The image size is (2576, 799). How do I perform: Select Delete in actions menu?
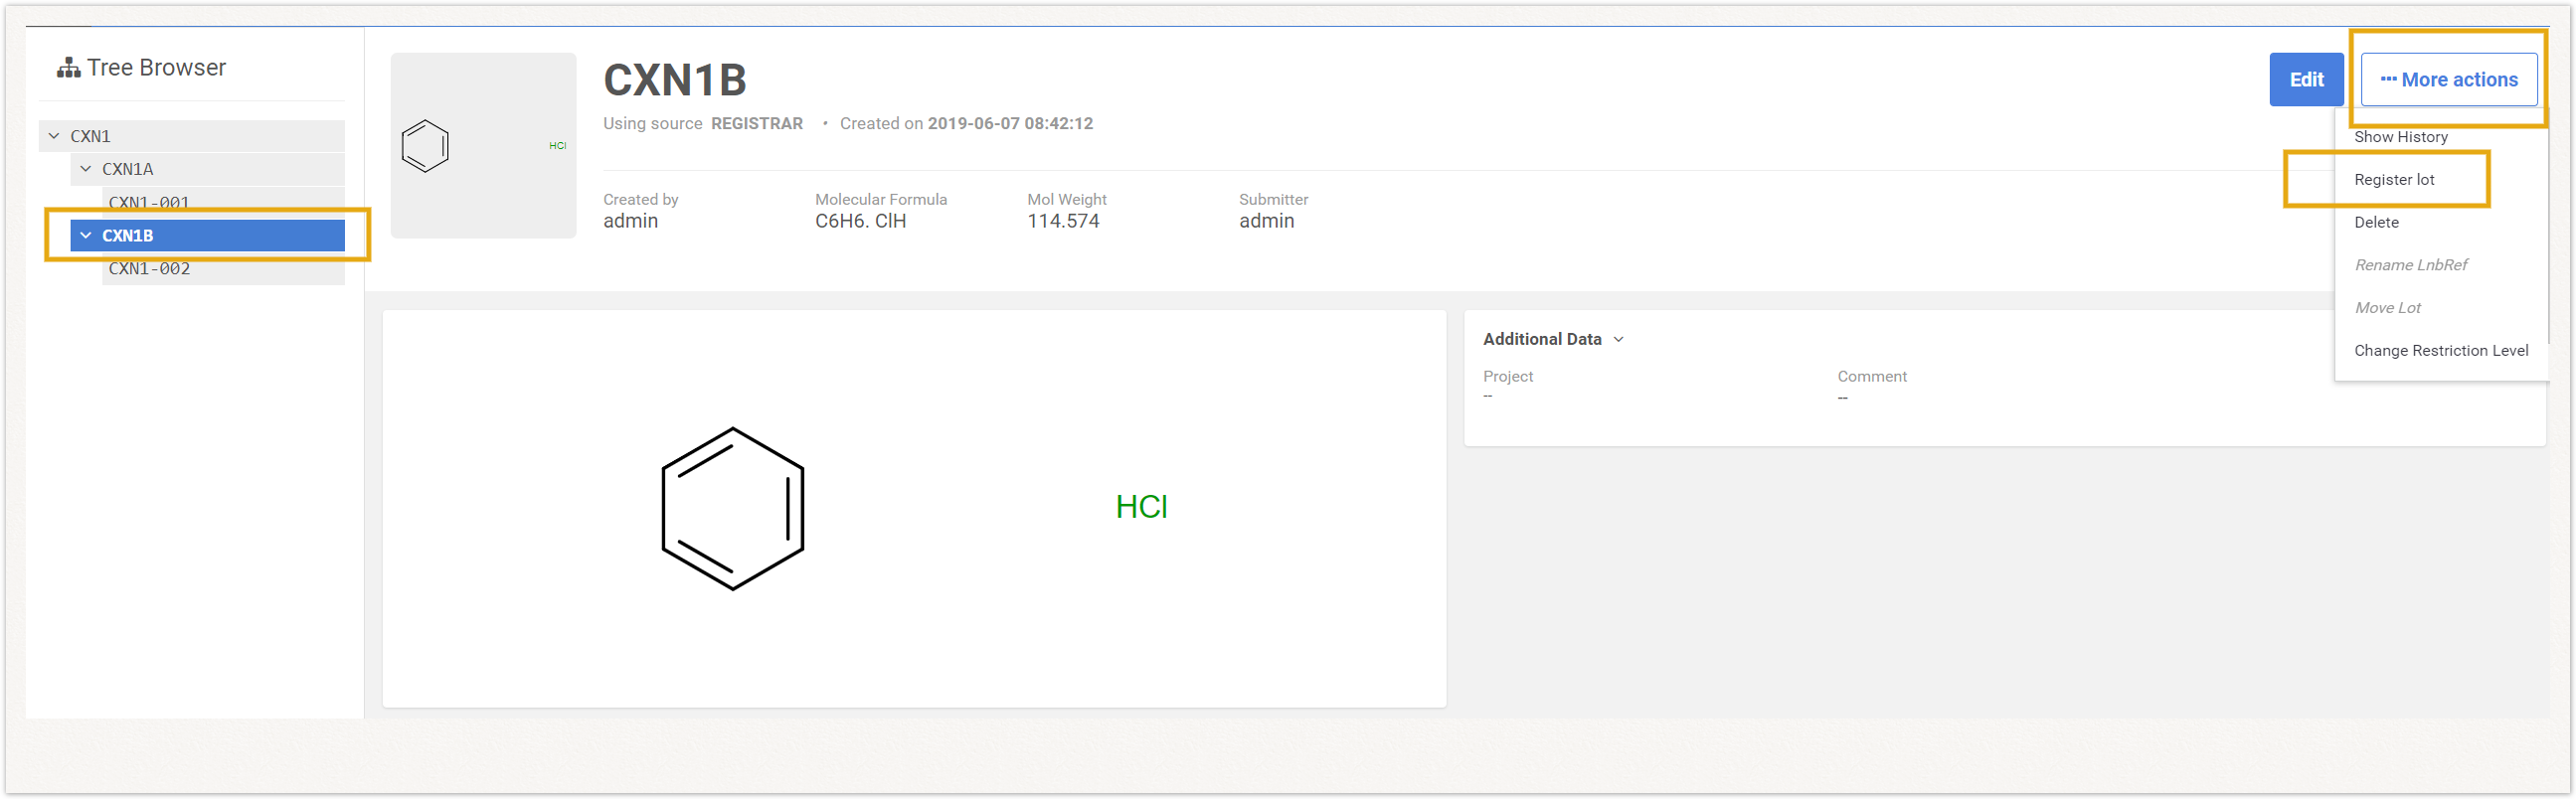(2376, 223)
